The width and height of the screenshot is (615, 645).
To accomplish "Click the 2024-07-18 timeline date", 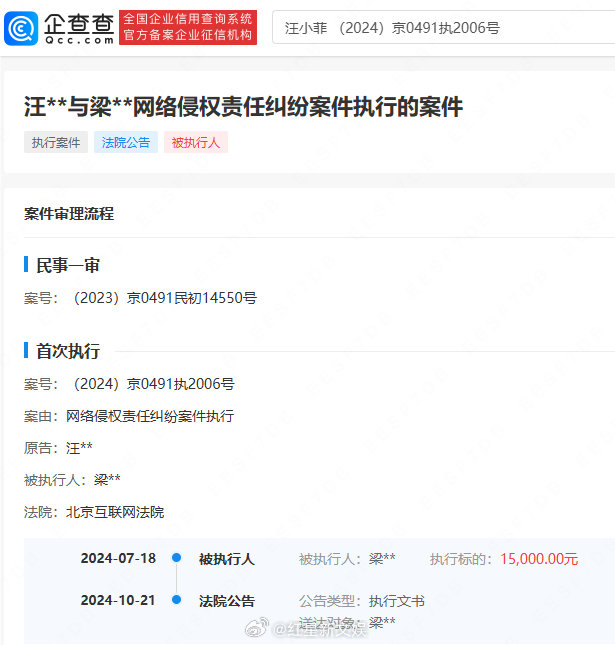I will tap(118, 558).
